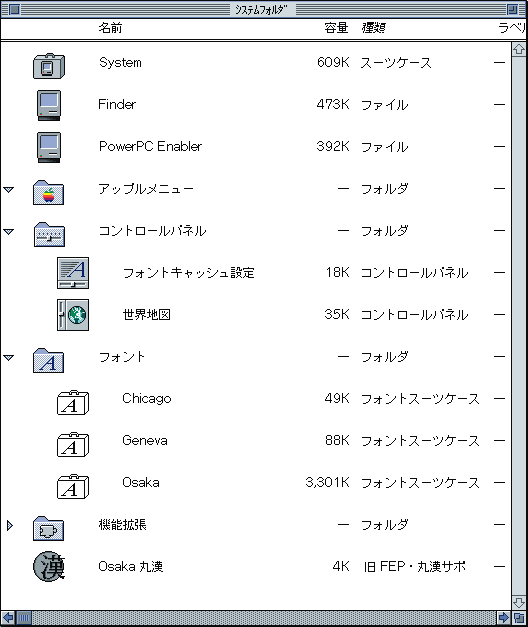Viewport: 528px width, 627px height.
Task: Click the システムフォルダ title bar text
Action: pyautogui.click(x=261, y=10)
